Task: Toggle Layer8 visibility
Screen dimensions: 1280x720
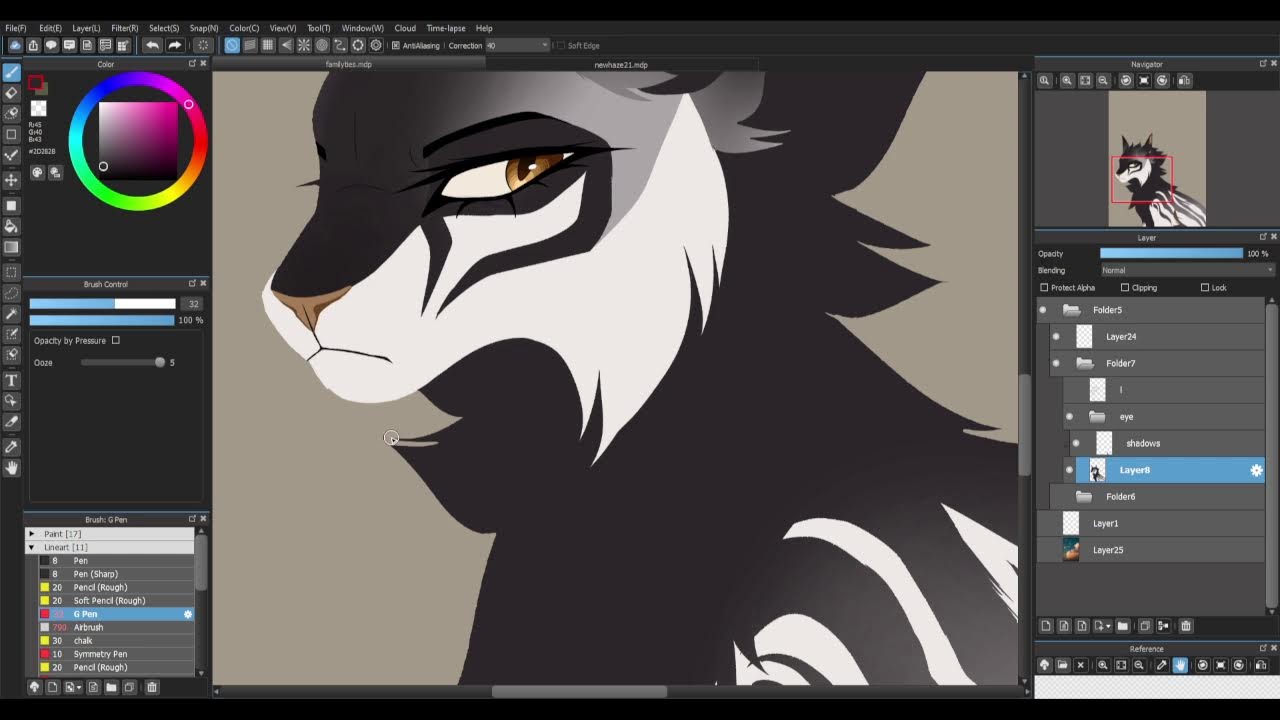Action: click(1069, 470)
